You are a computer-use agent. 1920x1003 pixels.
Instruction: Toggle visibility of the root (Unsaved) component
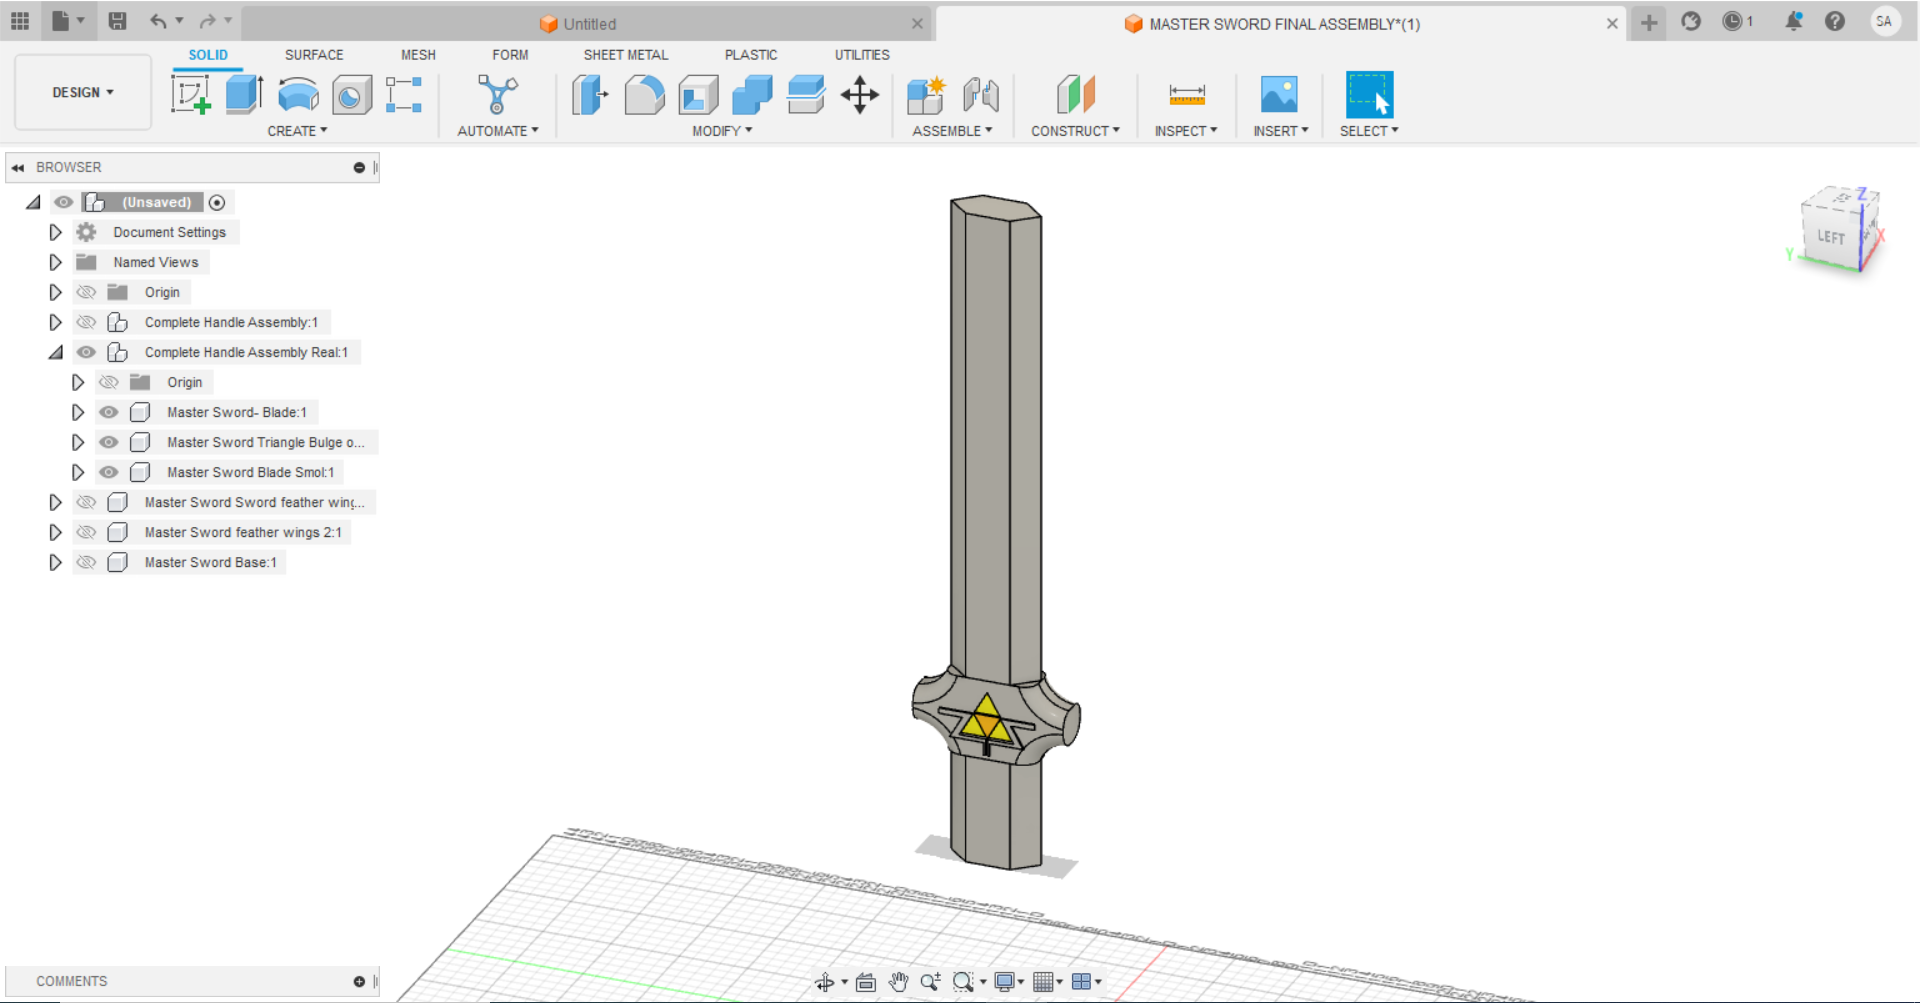point(64,202)
